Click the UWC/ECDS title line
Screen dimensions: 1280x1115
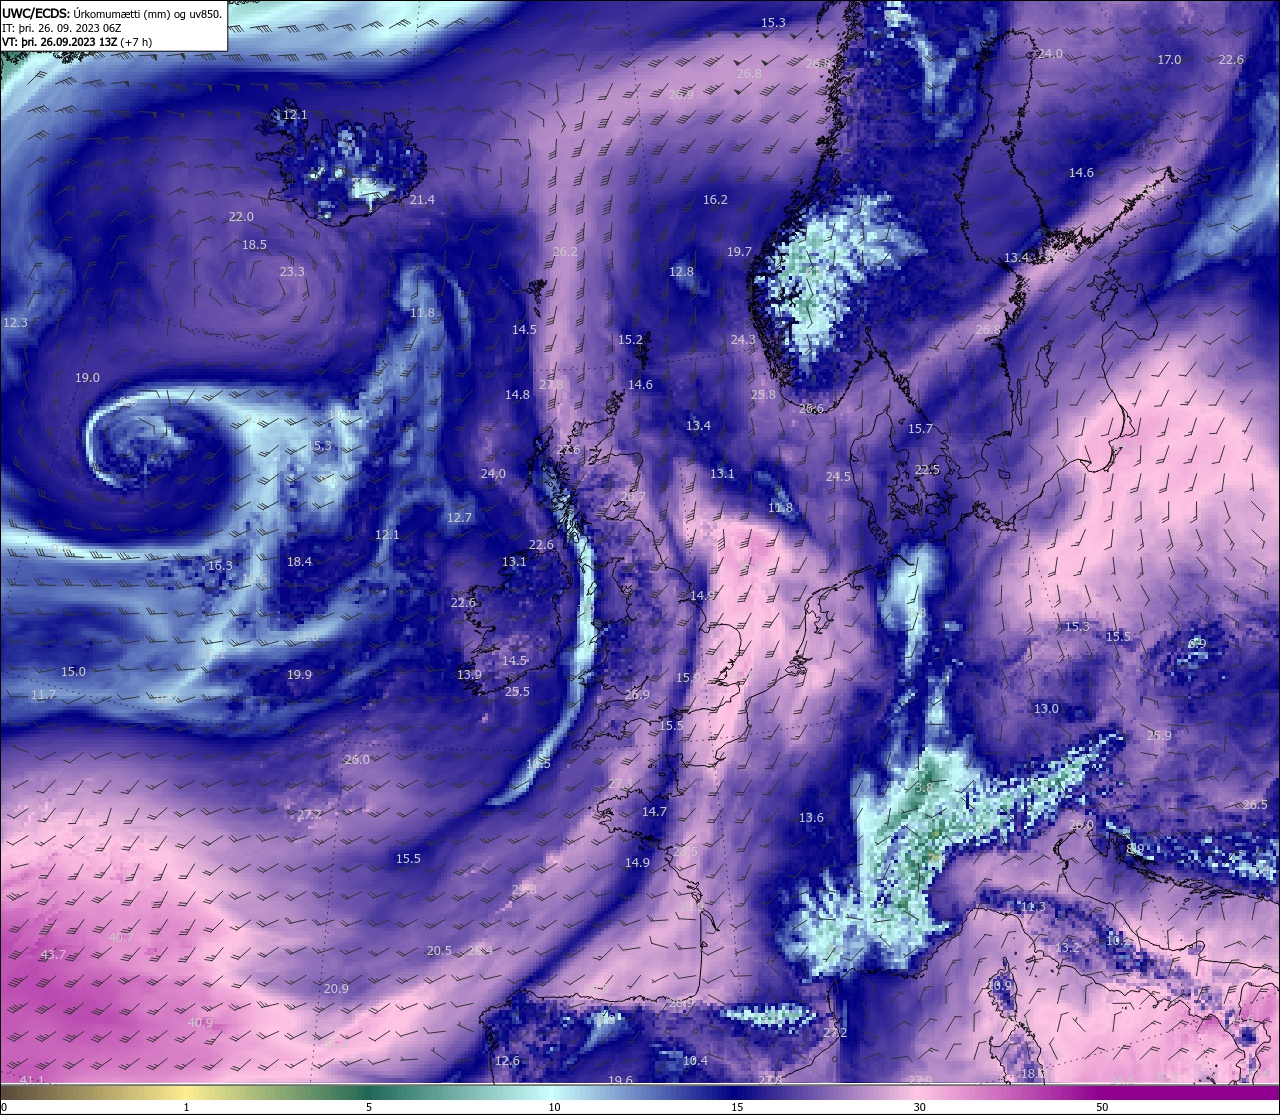112,13
